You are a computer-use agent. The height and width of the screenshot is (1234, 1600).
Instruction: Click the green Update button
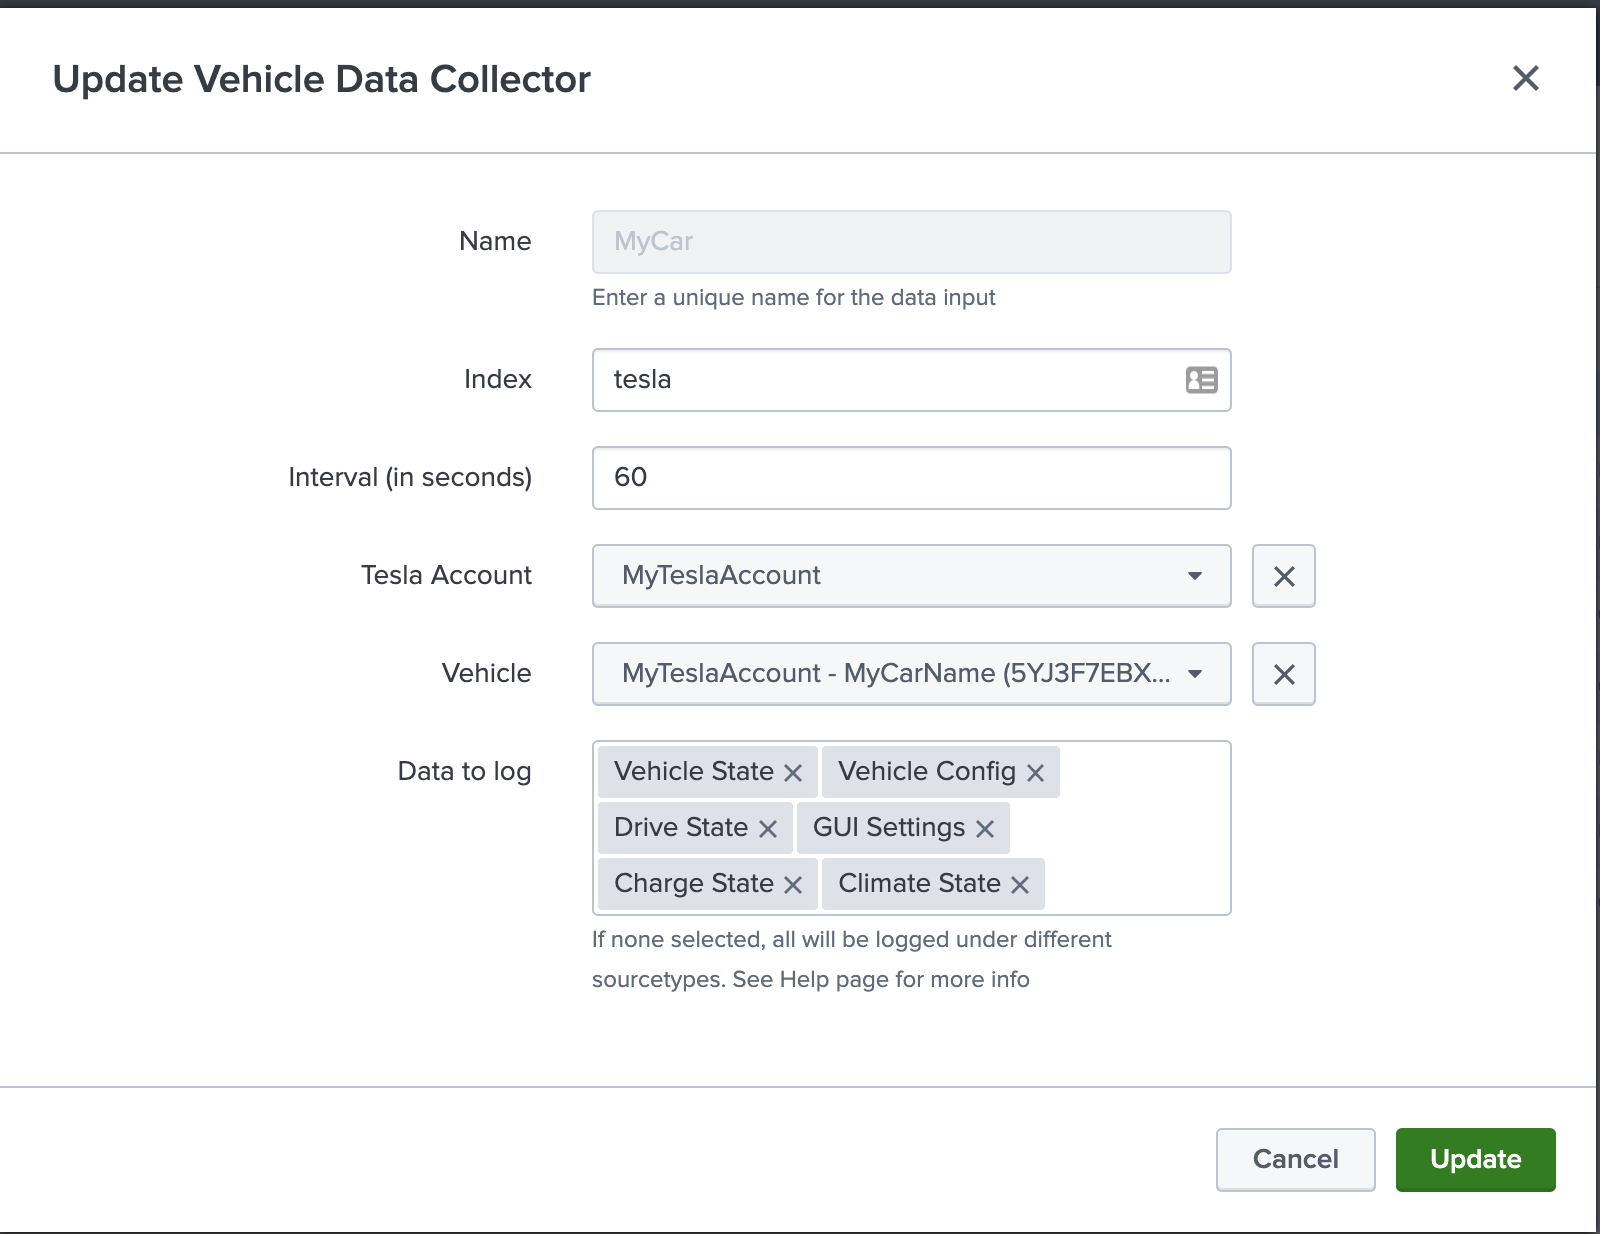1475,1159
